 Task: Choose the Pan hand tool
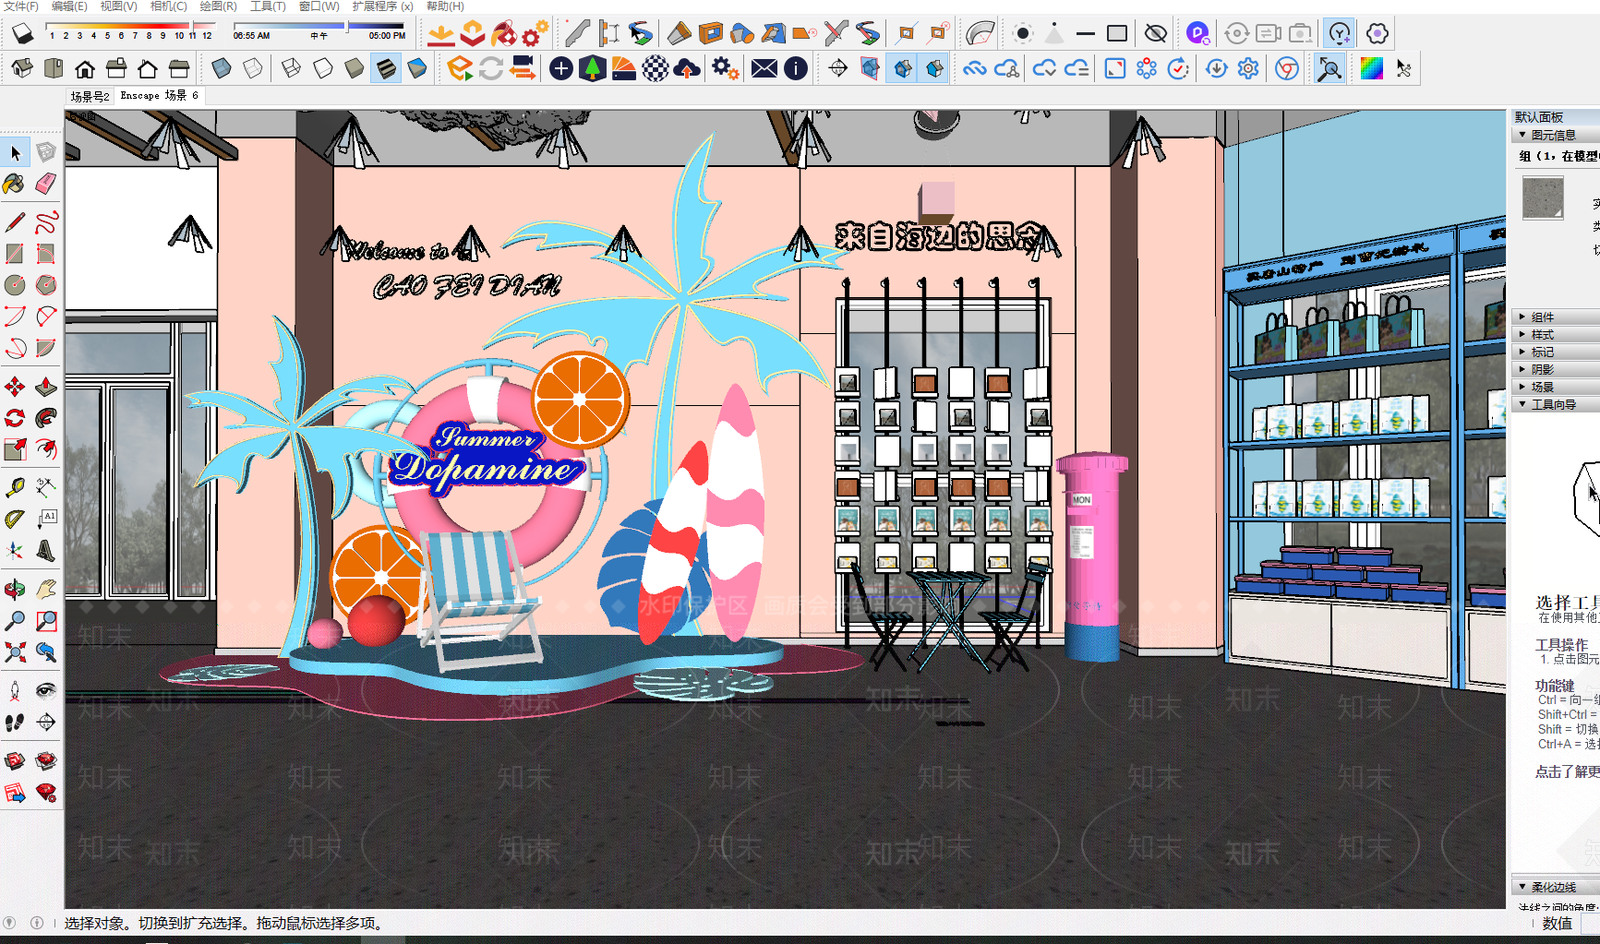[x=46, y=589]
